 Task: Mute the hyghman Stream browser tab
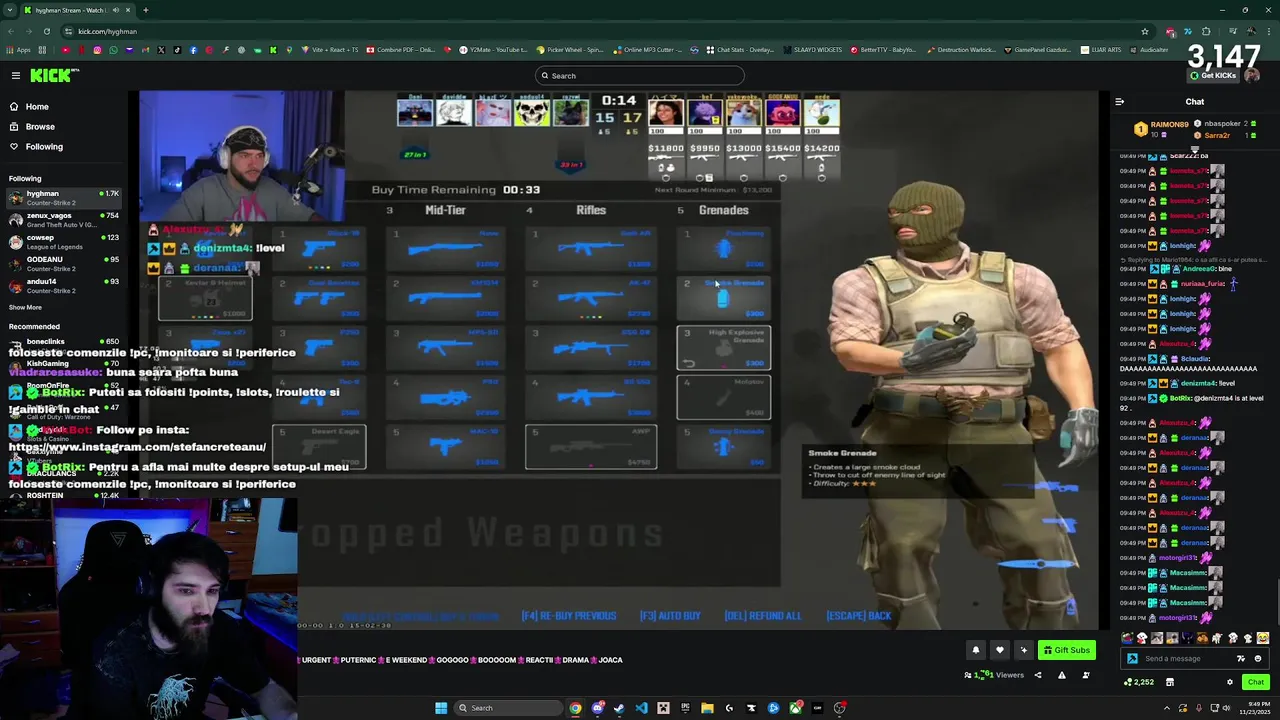coord(115,10)
